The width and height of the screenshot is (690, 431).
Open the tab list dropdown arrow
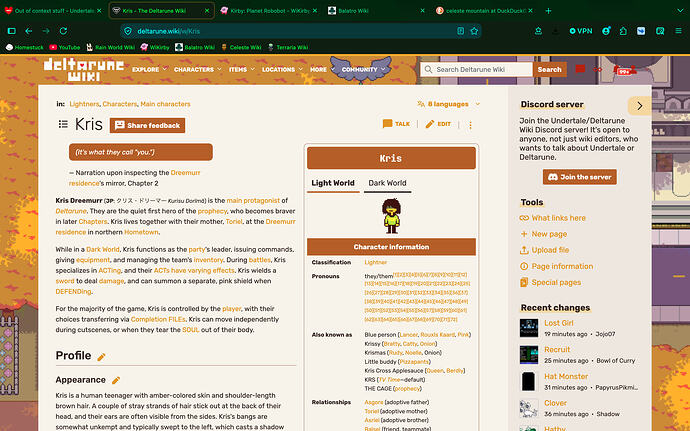pyautogui.click(x=680, y=11)
